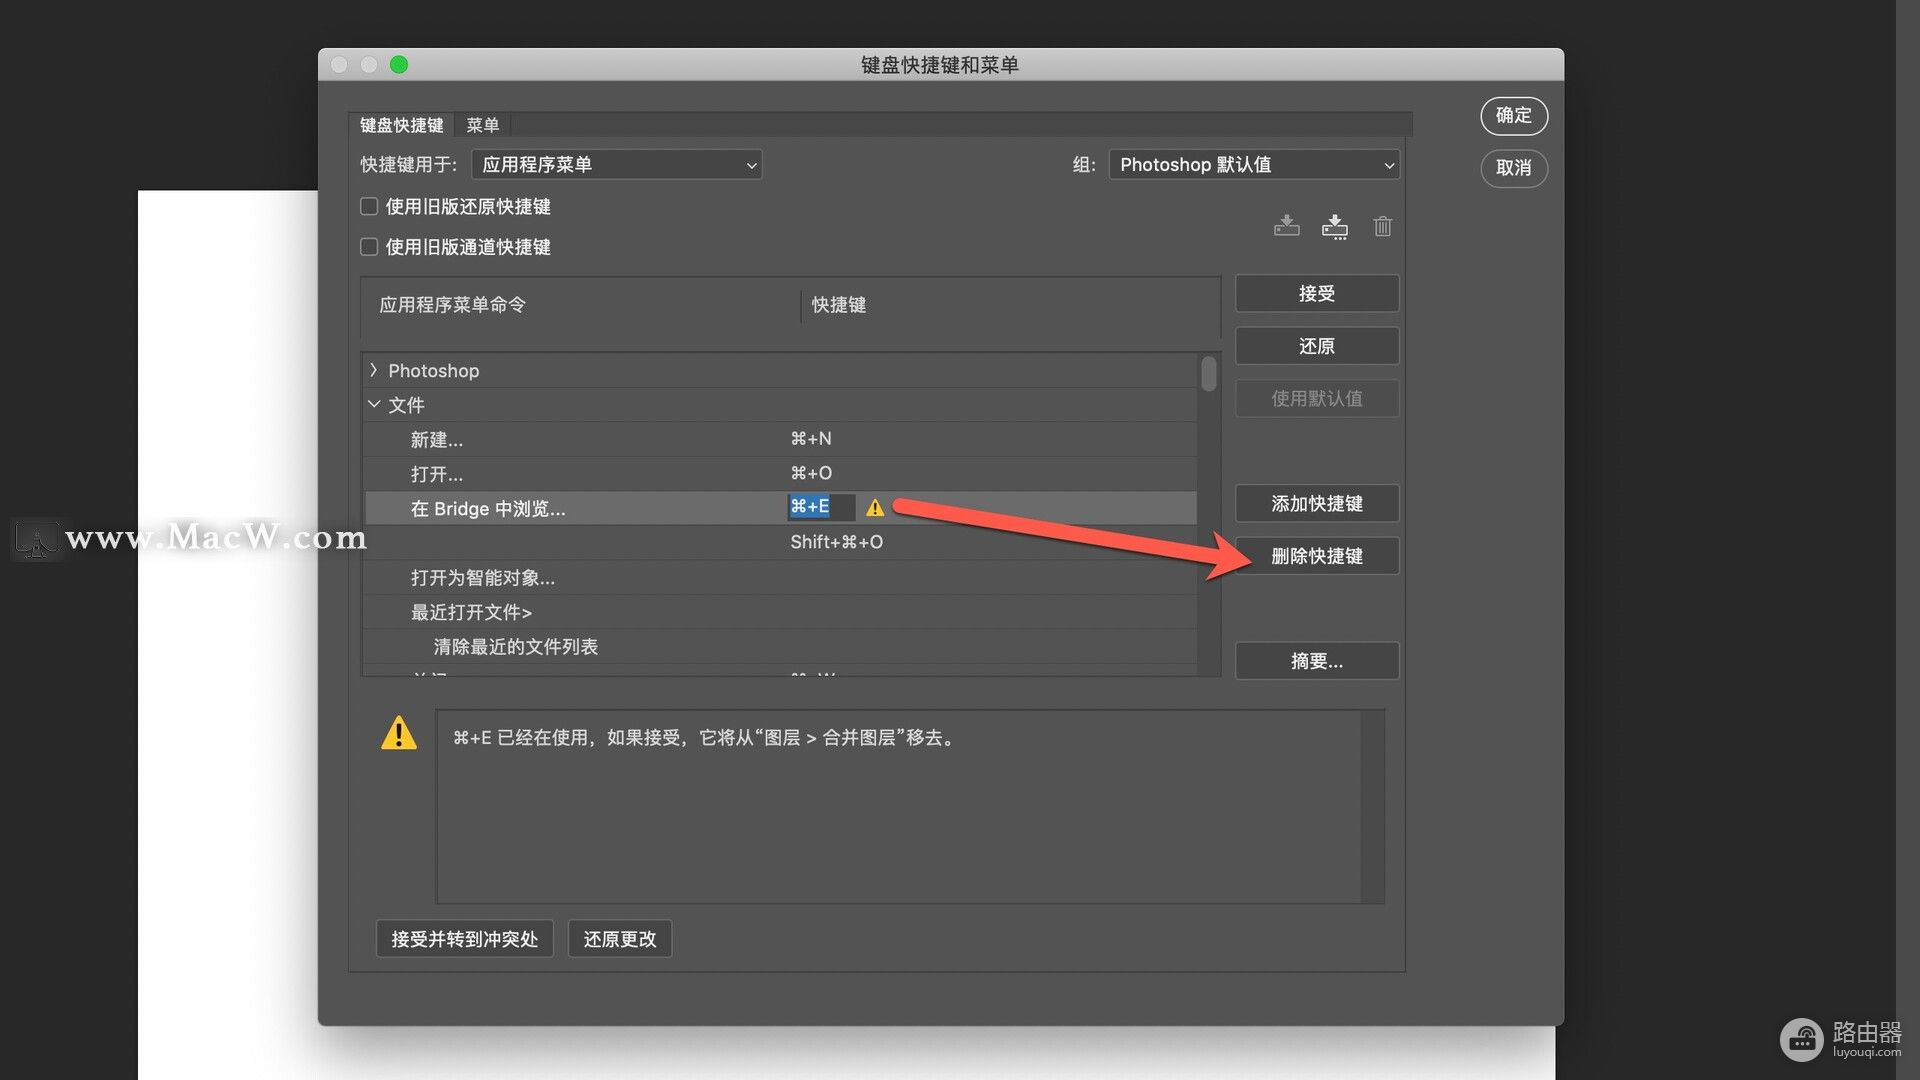Click the green zoom window button
The height and width of the screenshot is (1080, 1920).
[399, 65]
